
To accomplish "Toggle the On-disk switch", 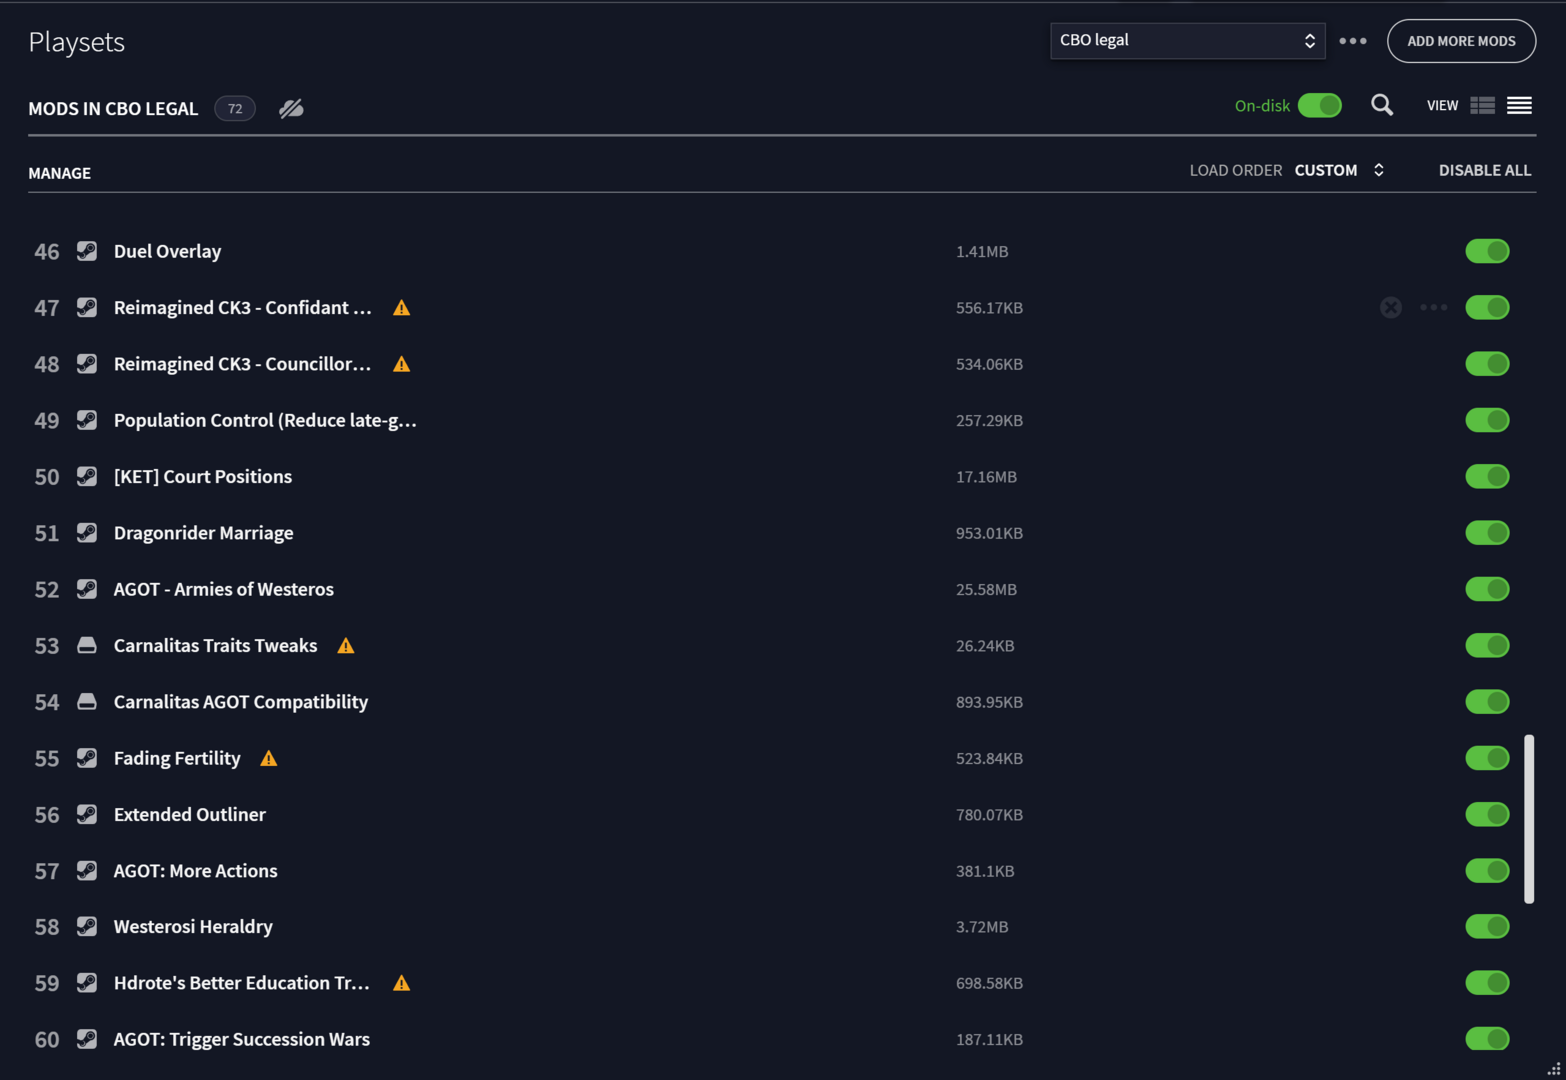I will pos(1320,105).
